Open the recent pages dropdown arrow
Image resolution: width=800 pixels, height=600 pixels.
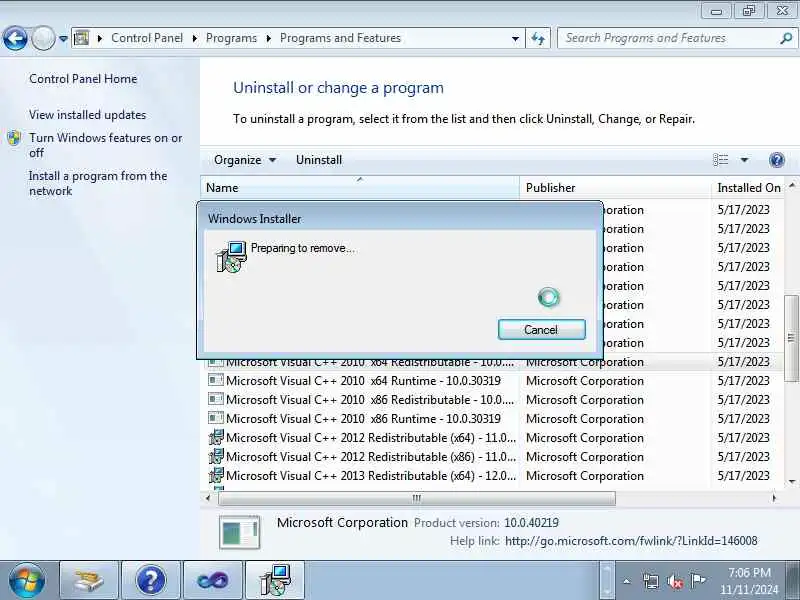point(63,38)
